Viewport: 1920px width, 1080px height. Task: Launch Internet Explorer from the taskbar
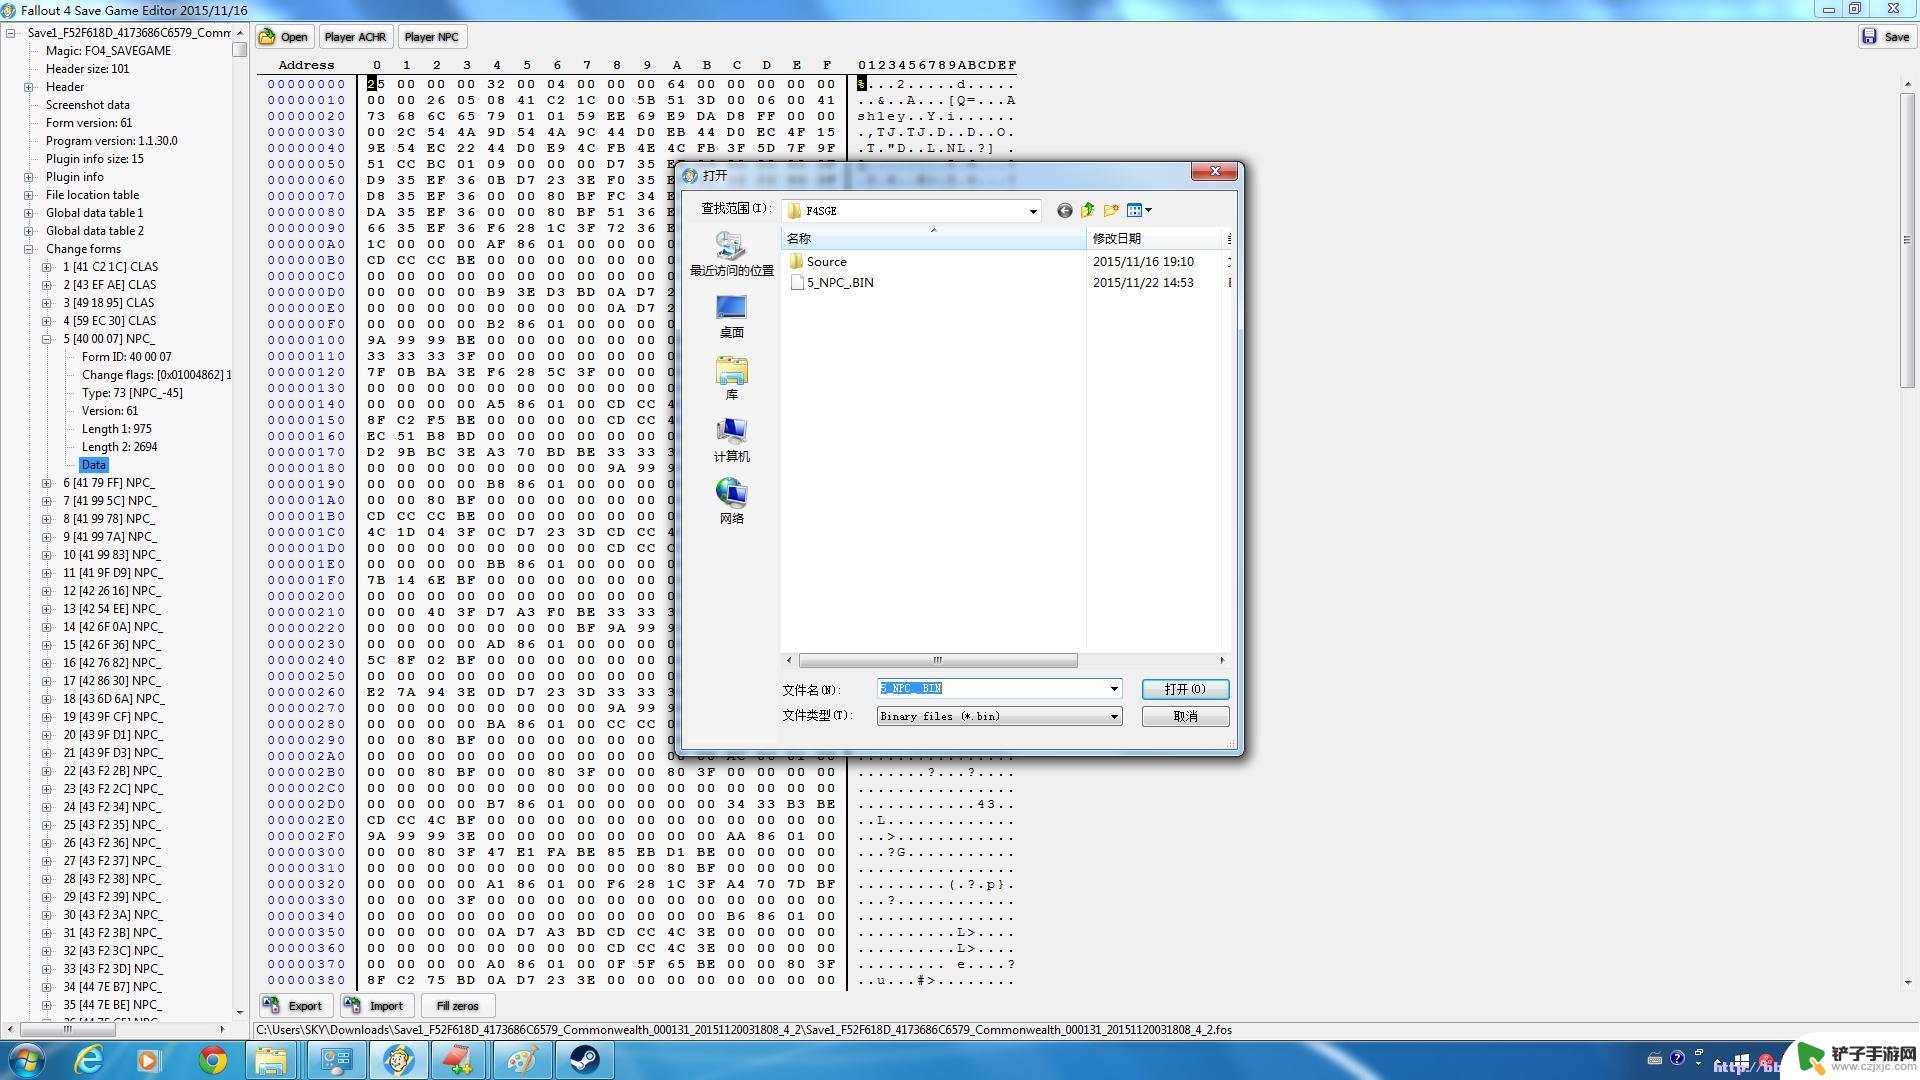click(x=90, y=1060)
